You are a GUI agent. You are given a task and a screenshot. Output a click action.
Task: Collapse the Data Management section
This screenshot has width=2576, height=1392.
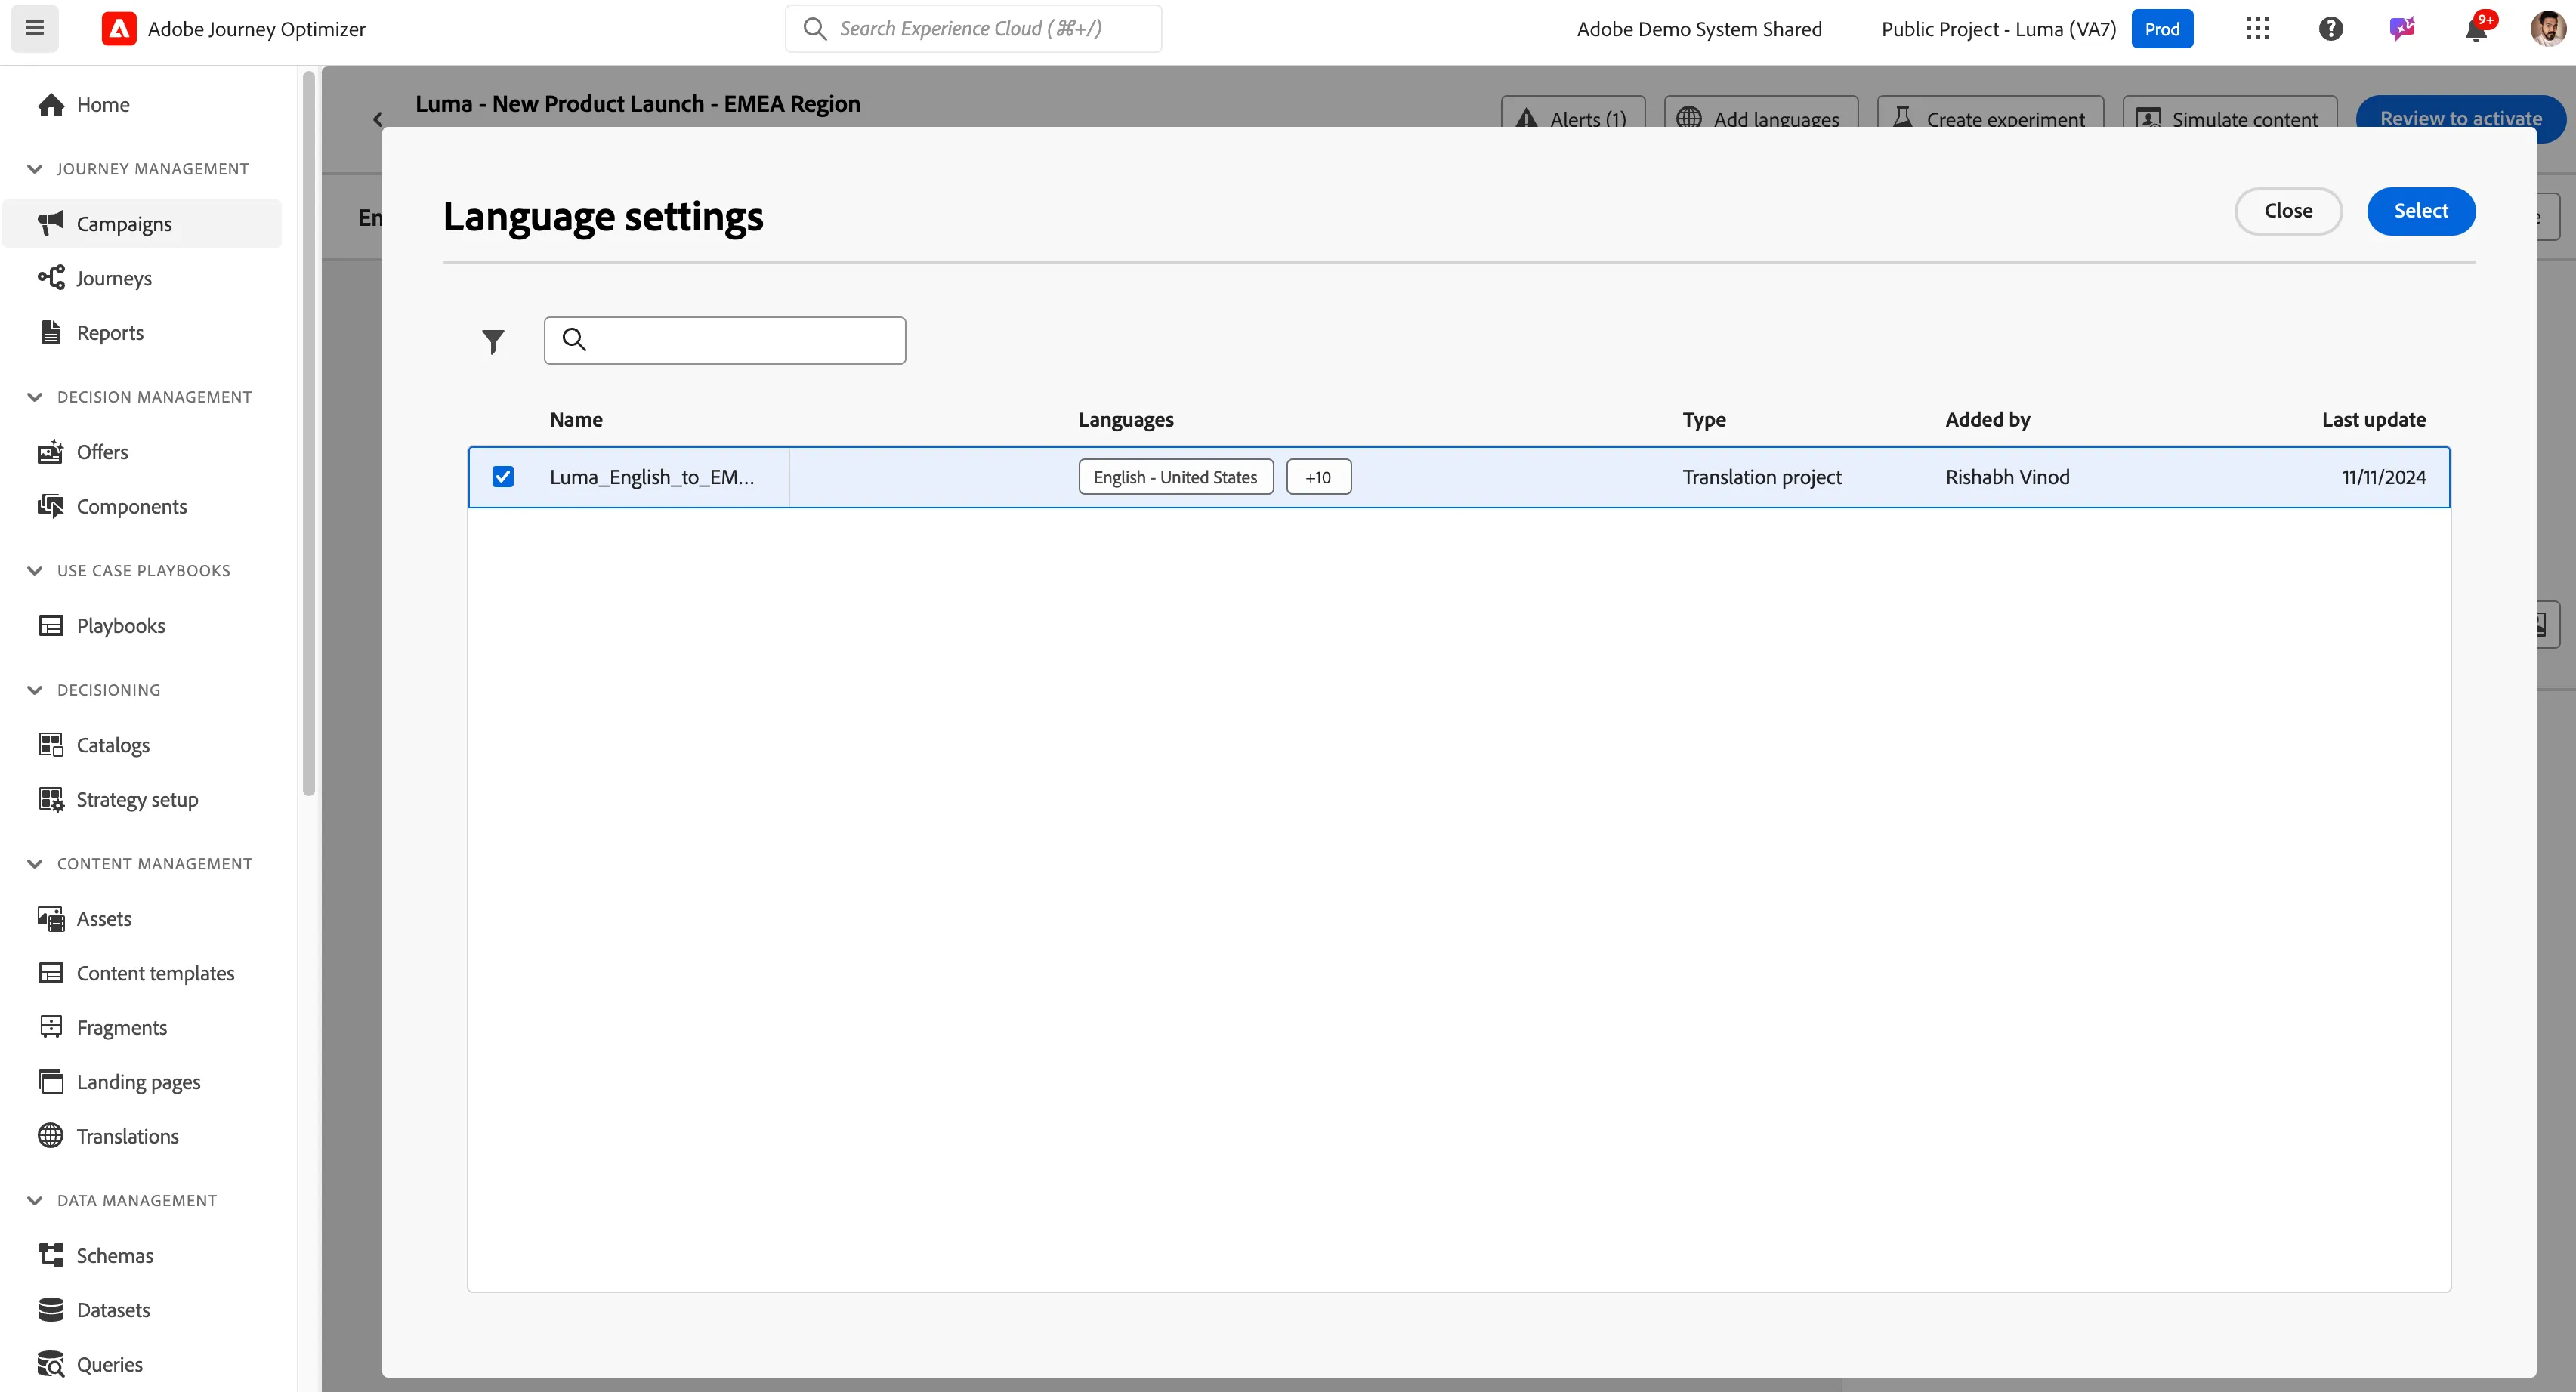35,1201
